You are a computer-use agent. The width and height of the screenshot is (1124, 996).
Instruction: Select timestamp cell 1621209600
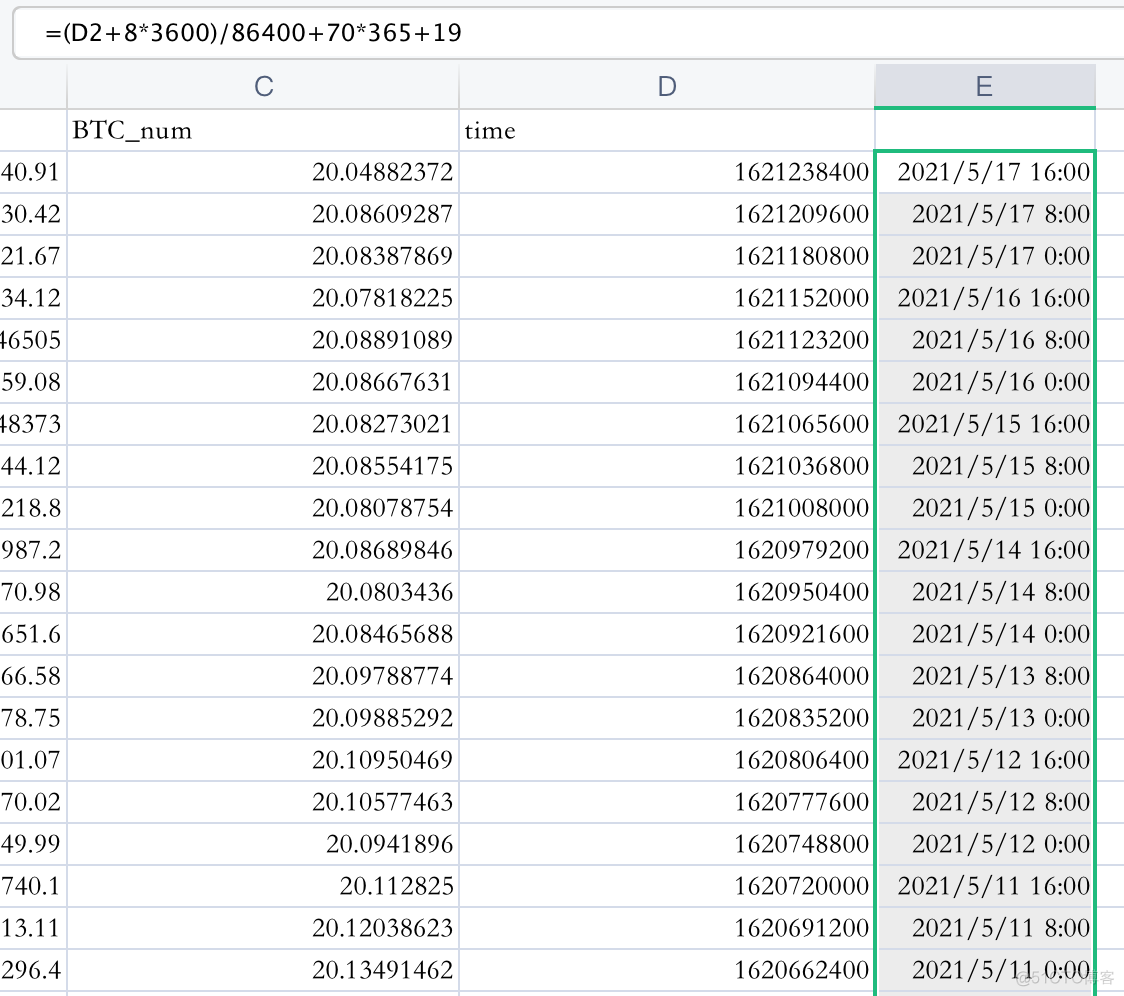667,214
